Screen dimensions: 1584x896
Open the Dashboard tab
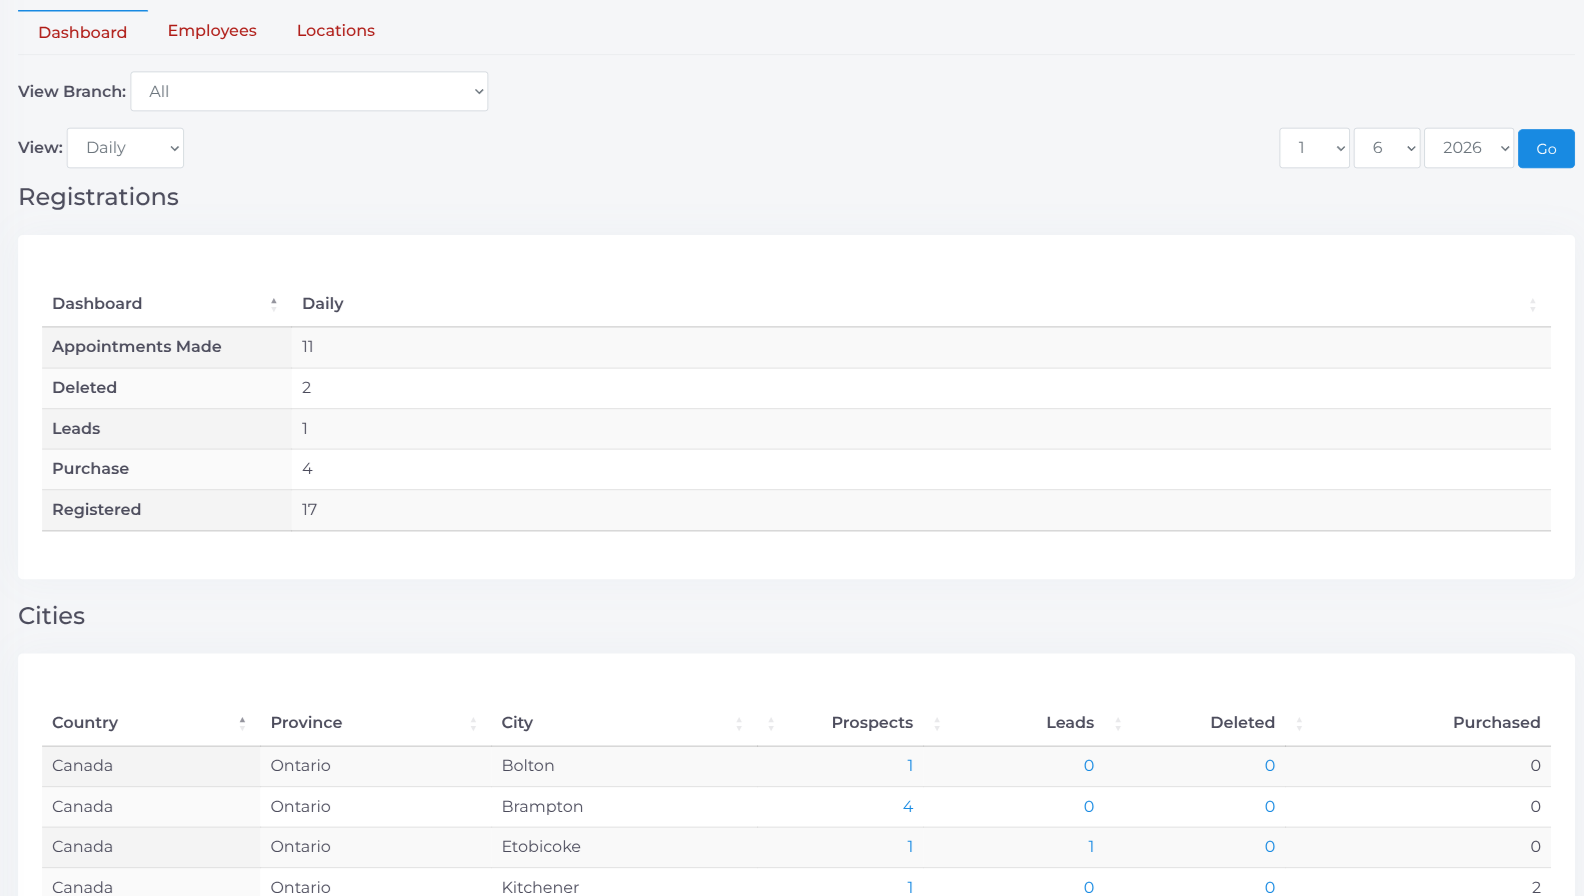pos(83,32)
